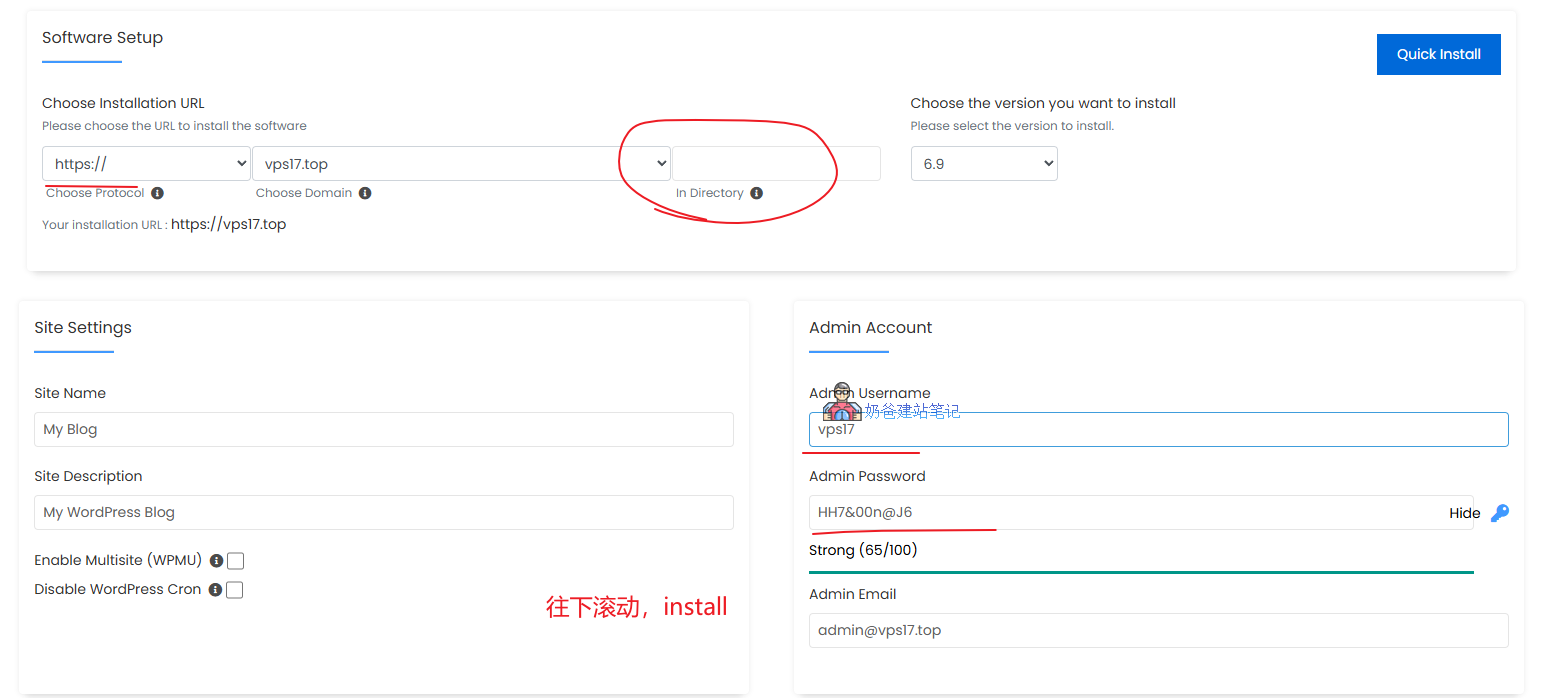Click info icon for Enable Multisite (WPMU)
Screen dimensions: 1541x698
[x=216, y=561]
